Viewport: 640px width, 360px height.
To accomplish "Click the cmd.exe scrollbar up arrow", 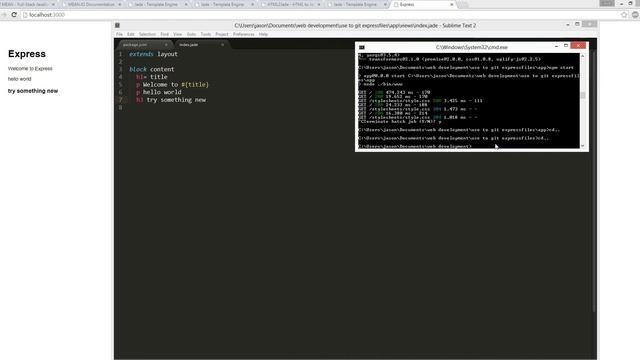I will click(582, 56).
